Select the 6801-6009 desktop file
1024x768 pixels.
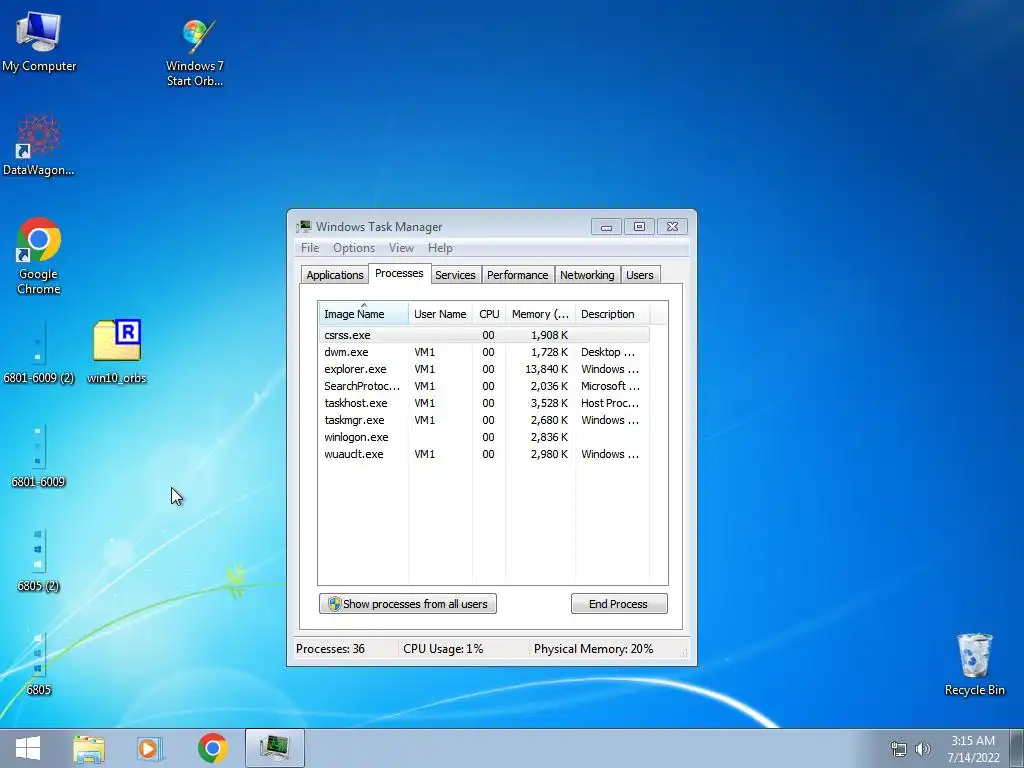(x=39, y=456)
